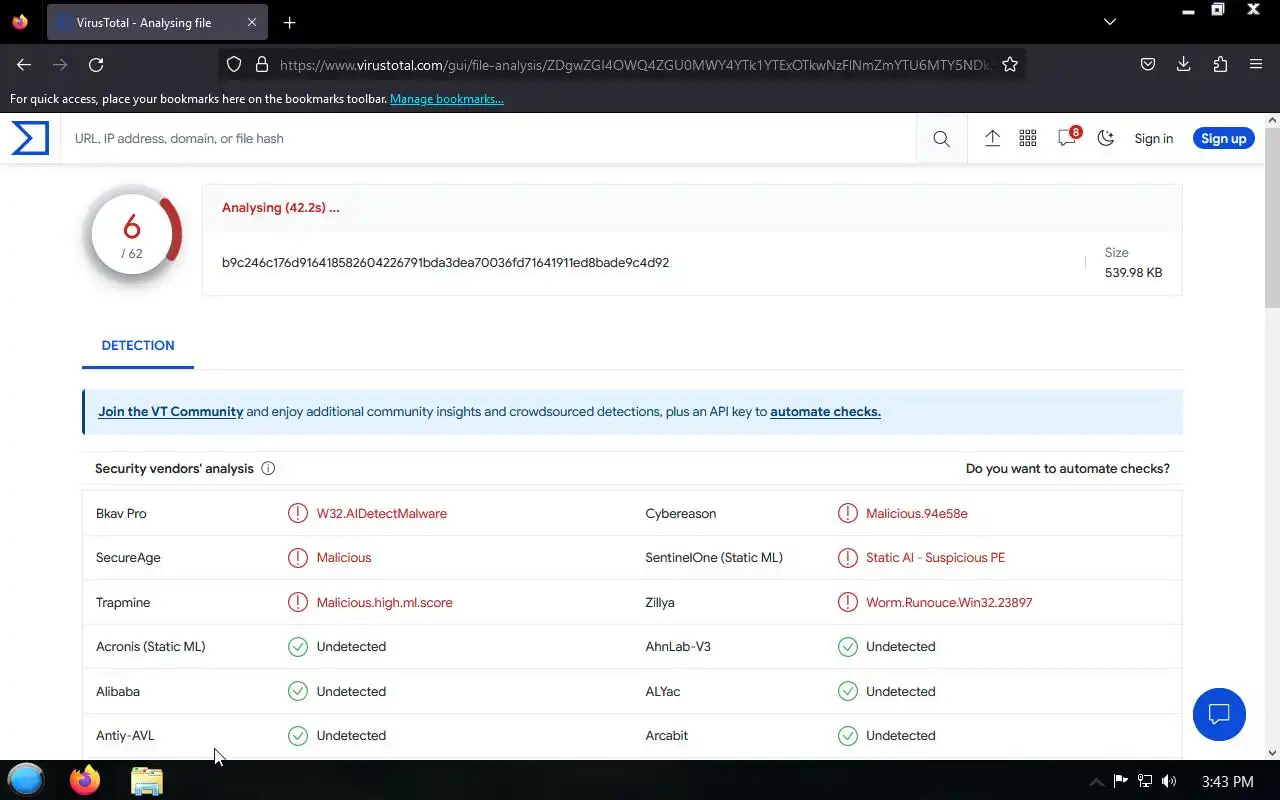
Task: Open the notifications icon with badge 8
Action: click(x=1067, y=138)
